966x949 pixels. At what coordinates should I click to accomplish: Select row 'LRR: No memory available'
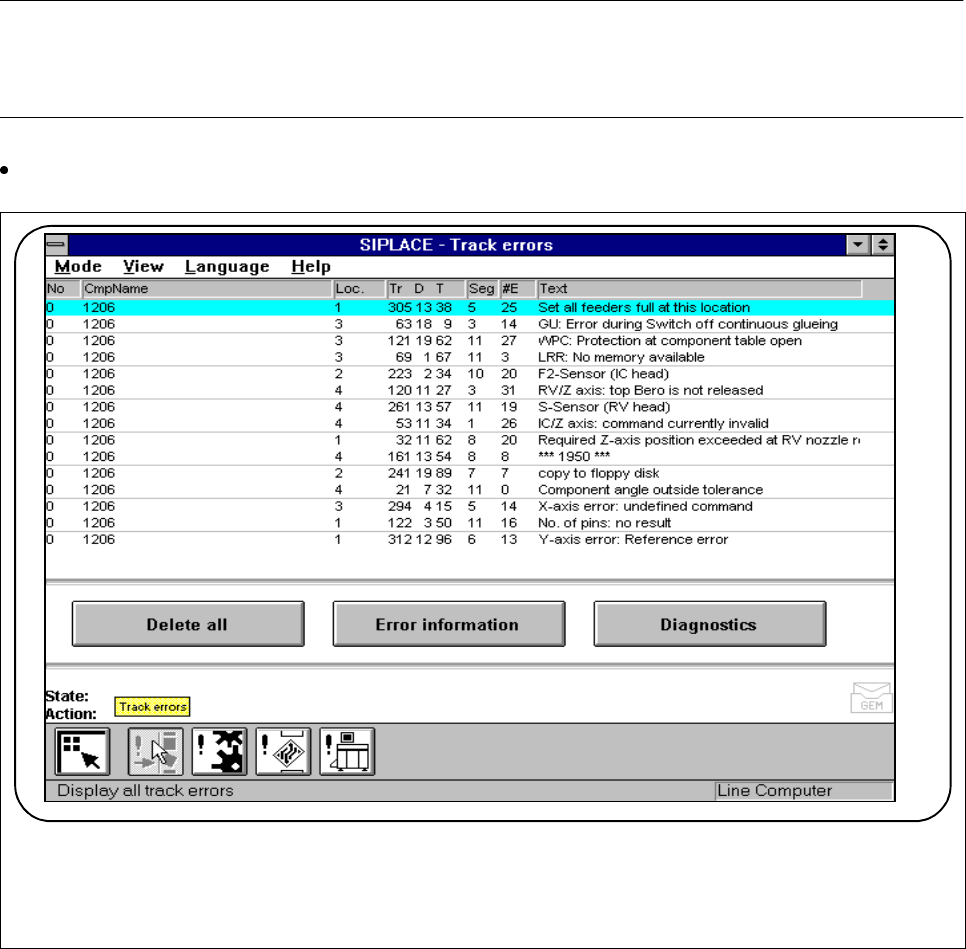tap(469, 357)
